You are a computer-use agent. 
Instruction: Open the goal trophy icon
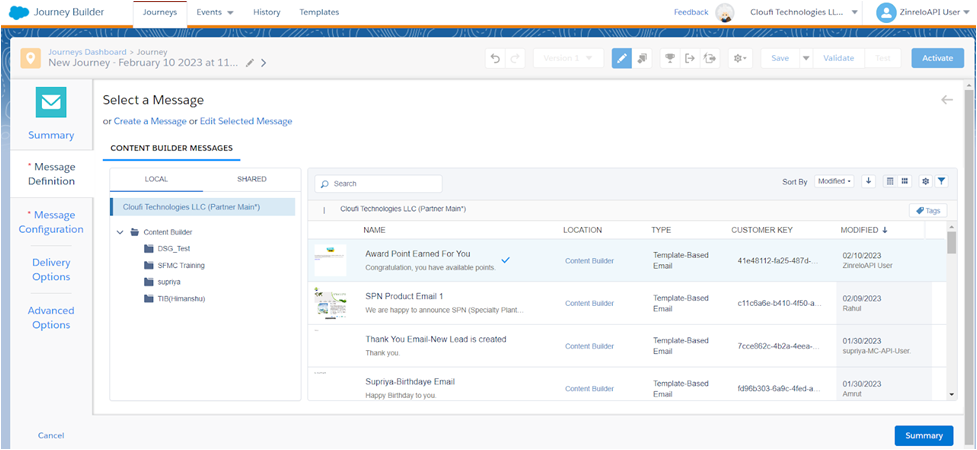[670, 58]
